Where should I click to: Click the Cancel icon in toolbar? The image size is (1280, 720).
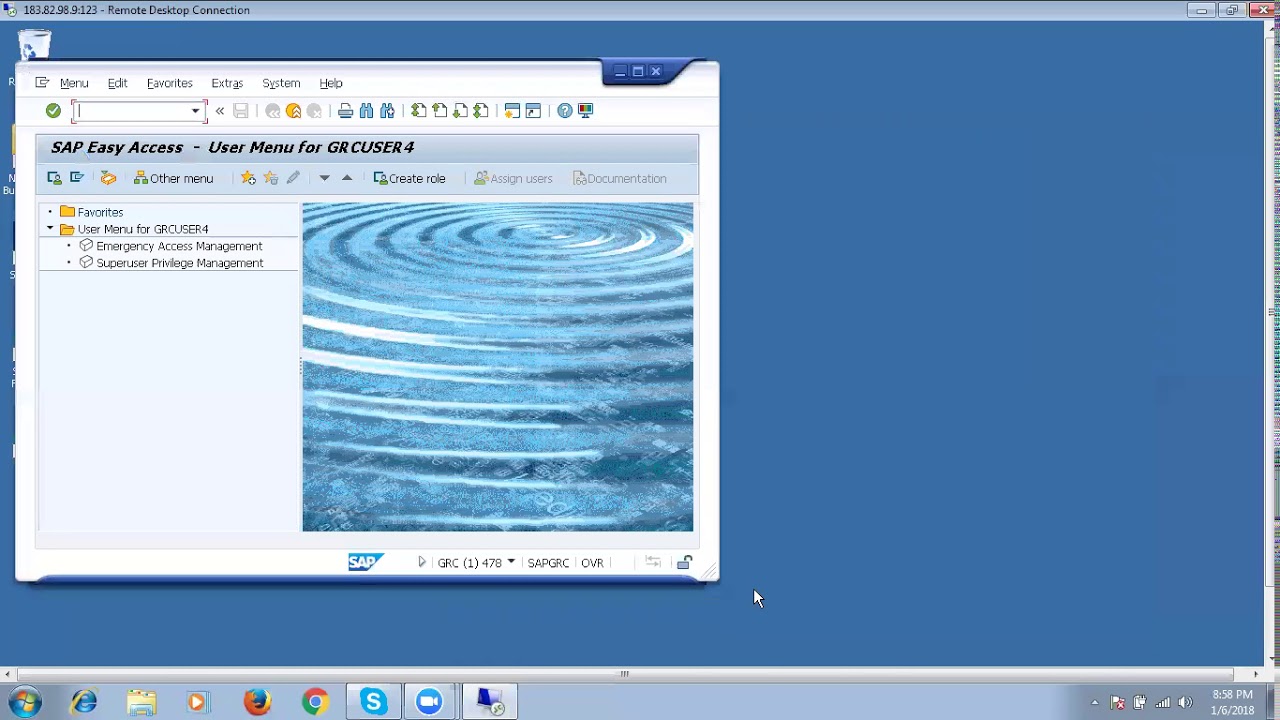tap(314, 111)
